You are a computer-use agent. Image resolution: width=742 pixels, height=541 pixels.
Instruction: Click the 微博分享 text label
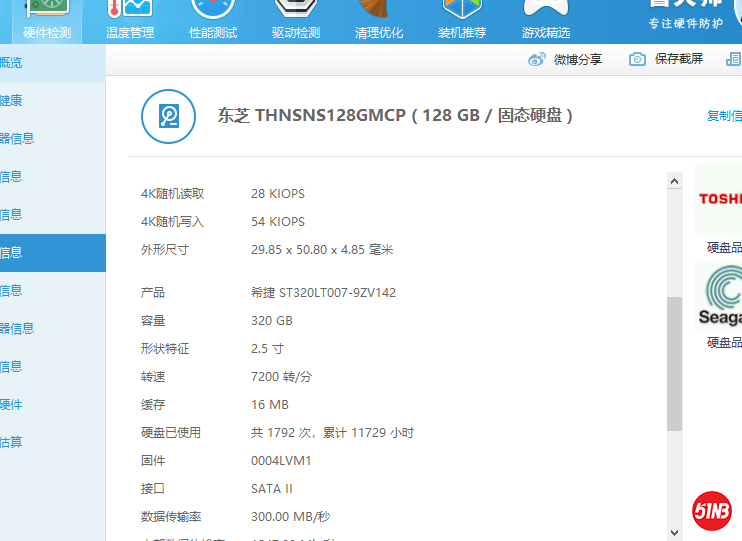pos(578,60)
